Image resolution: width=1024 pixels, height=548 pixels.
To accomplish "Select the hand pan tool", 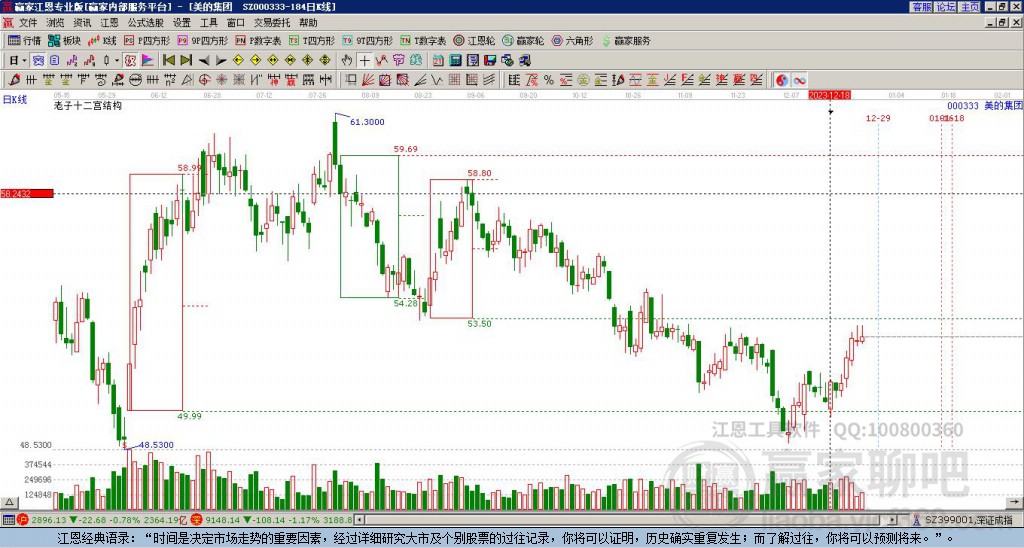I will click(347, 60).
